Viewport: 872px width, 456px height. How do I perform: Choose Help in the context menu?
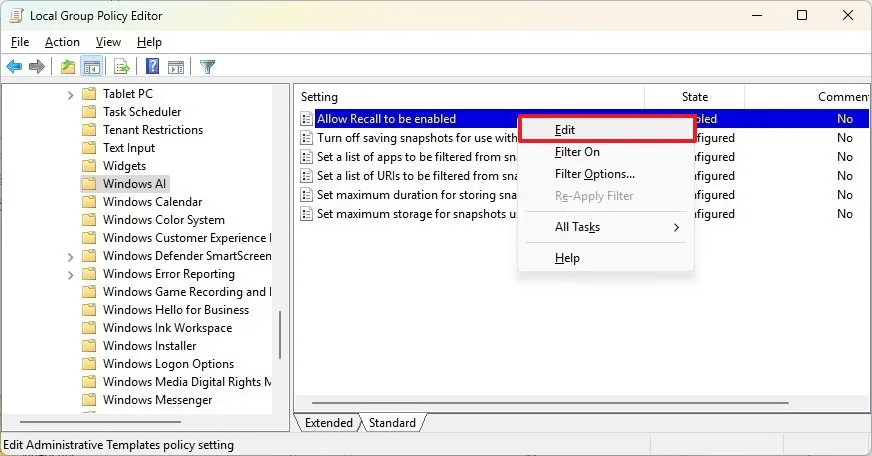tap(606, 257)
